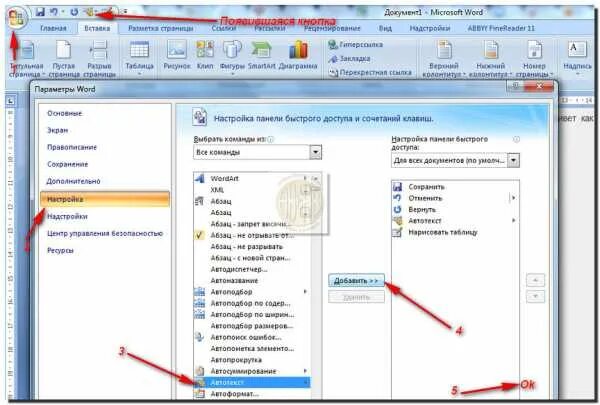Select Автодиспетчер... in the commands list

pyautogui.click(x=253, y=269)
